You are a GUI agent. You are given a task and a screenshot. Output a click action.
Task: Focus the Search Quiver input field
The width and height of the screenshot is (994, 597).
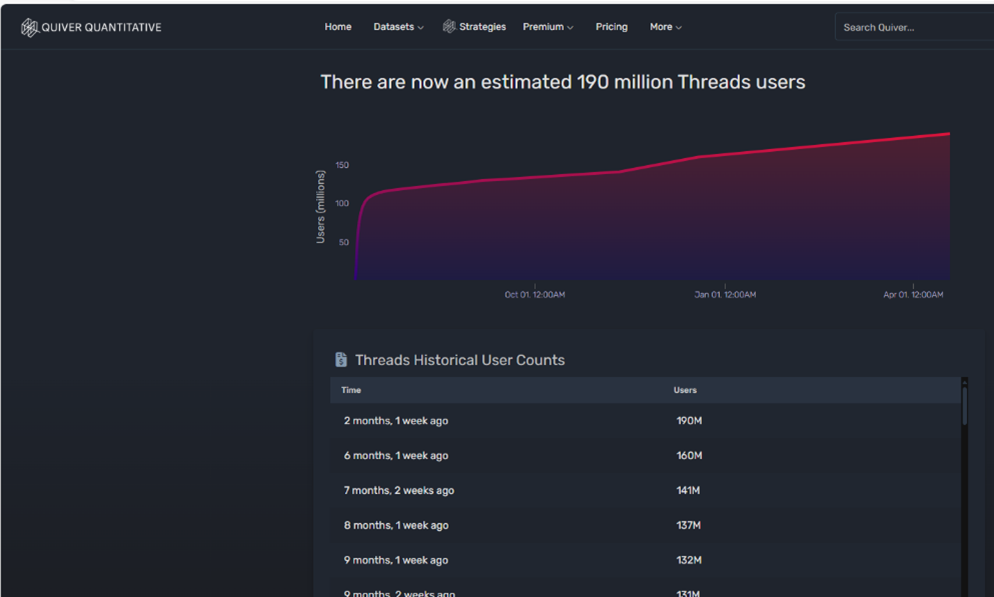click(x=914, y=27)
